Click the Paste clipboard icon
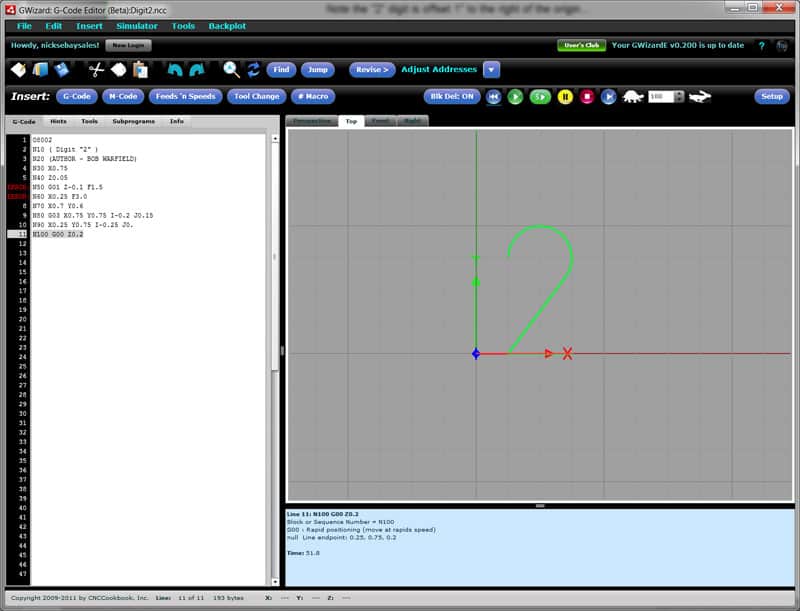This screenshot has width=800, height=611. 139,69
